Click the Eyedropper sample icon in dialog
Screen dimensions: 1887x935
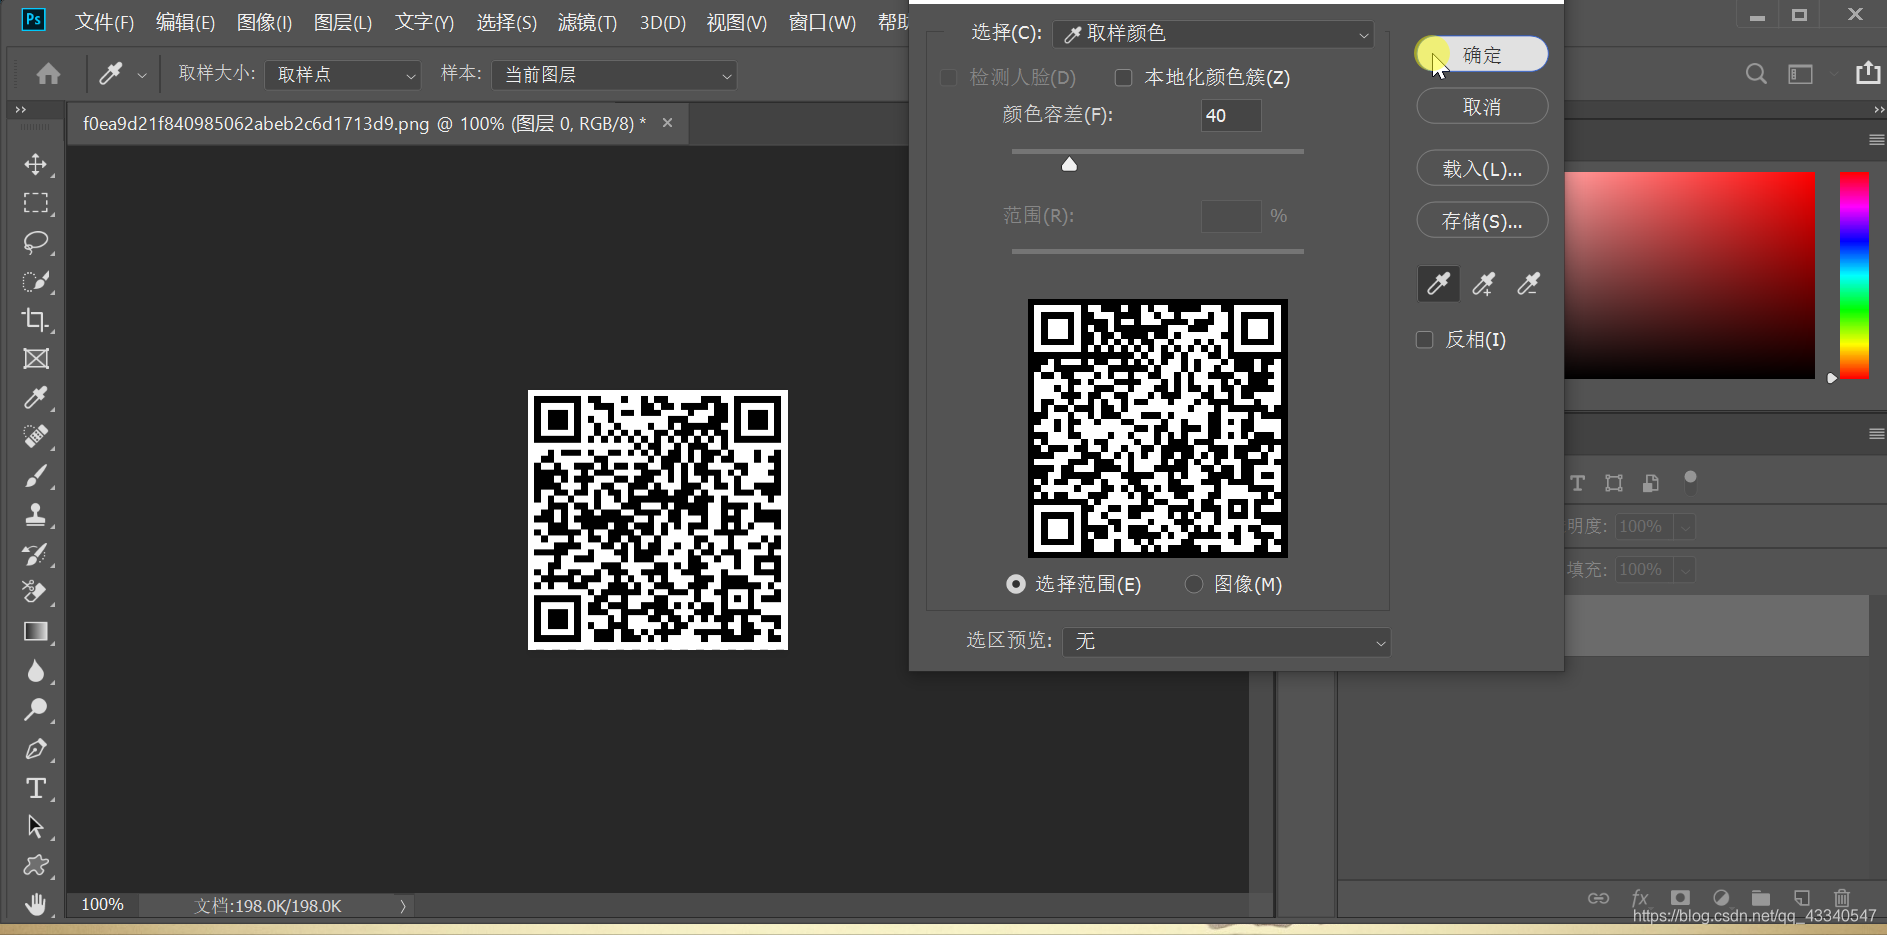(x=1438, y=284)
